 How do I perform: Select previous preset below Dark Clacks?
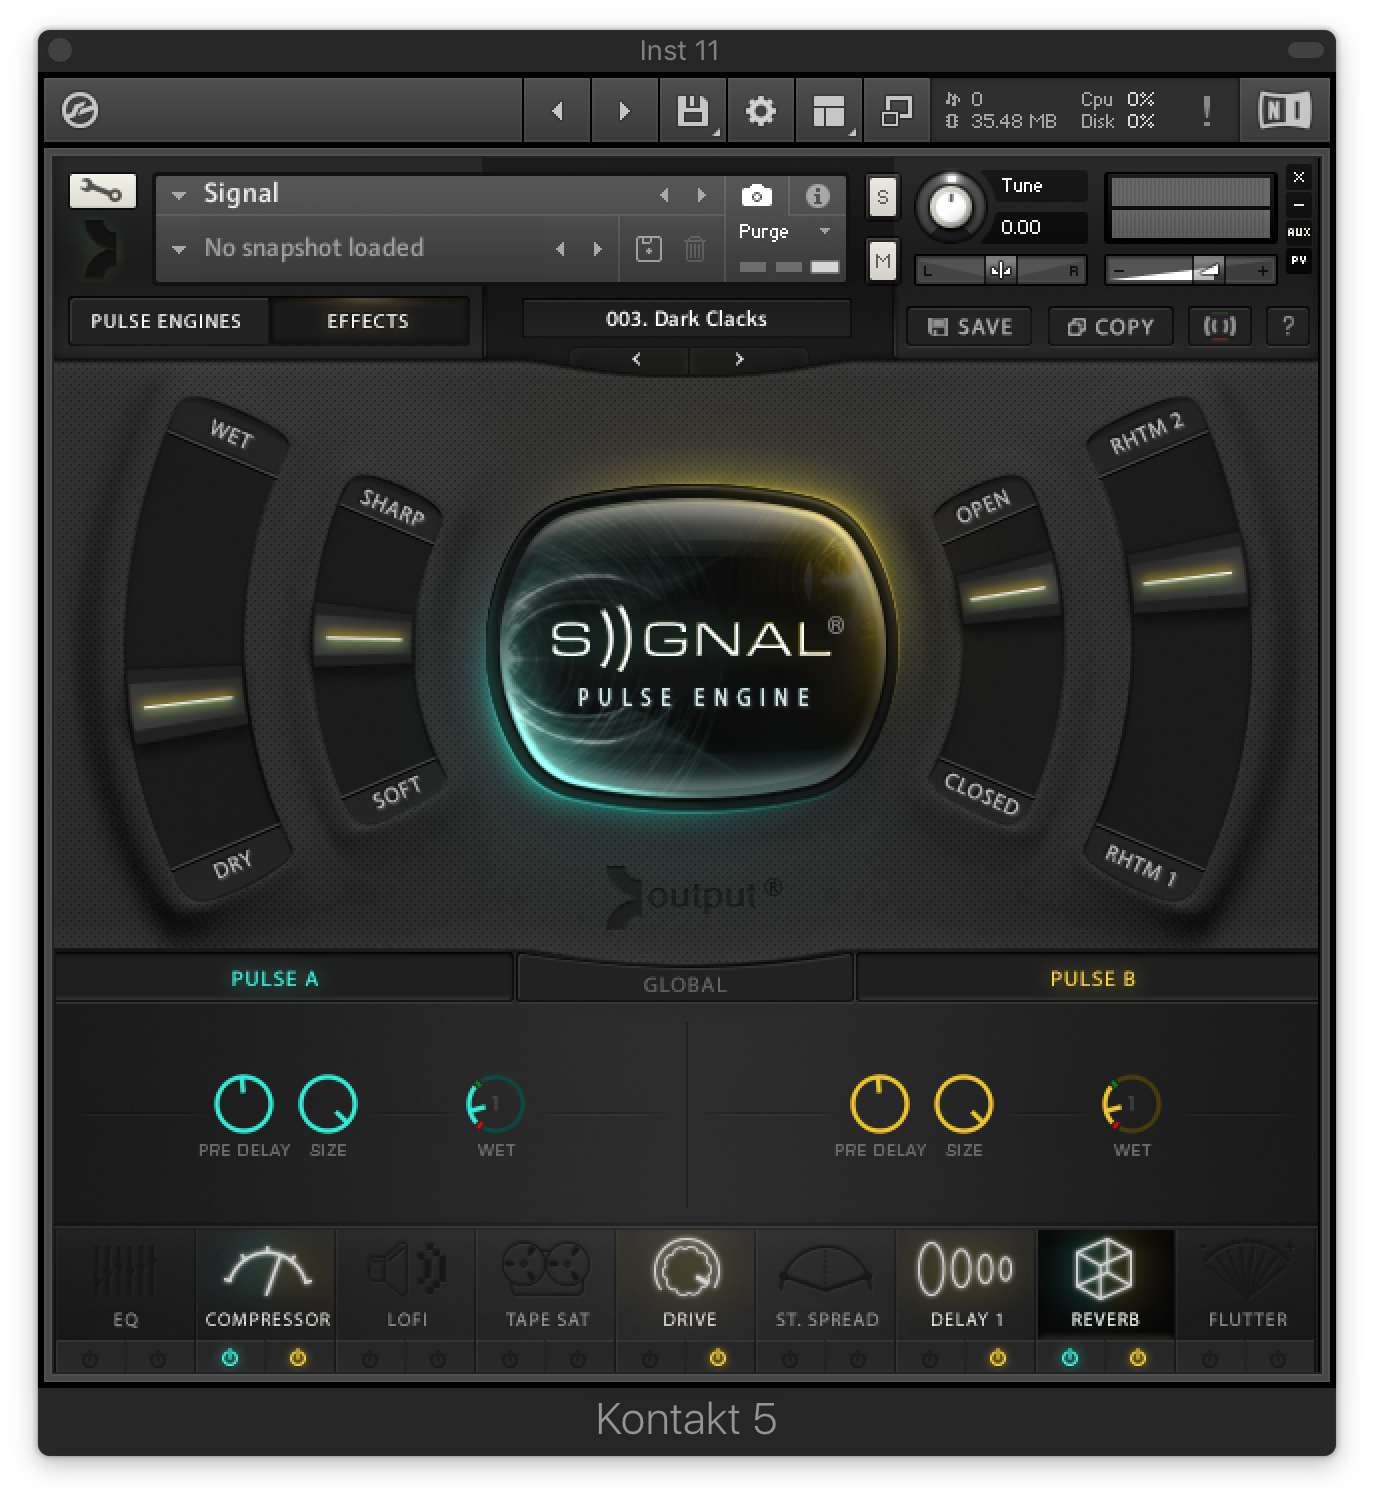click(636, 359)
